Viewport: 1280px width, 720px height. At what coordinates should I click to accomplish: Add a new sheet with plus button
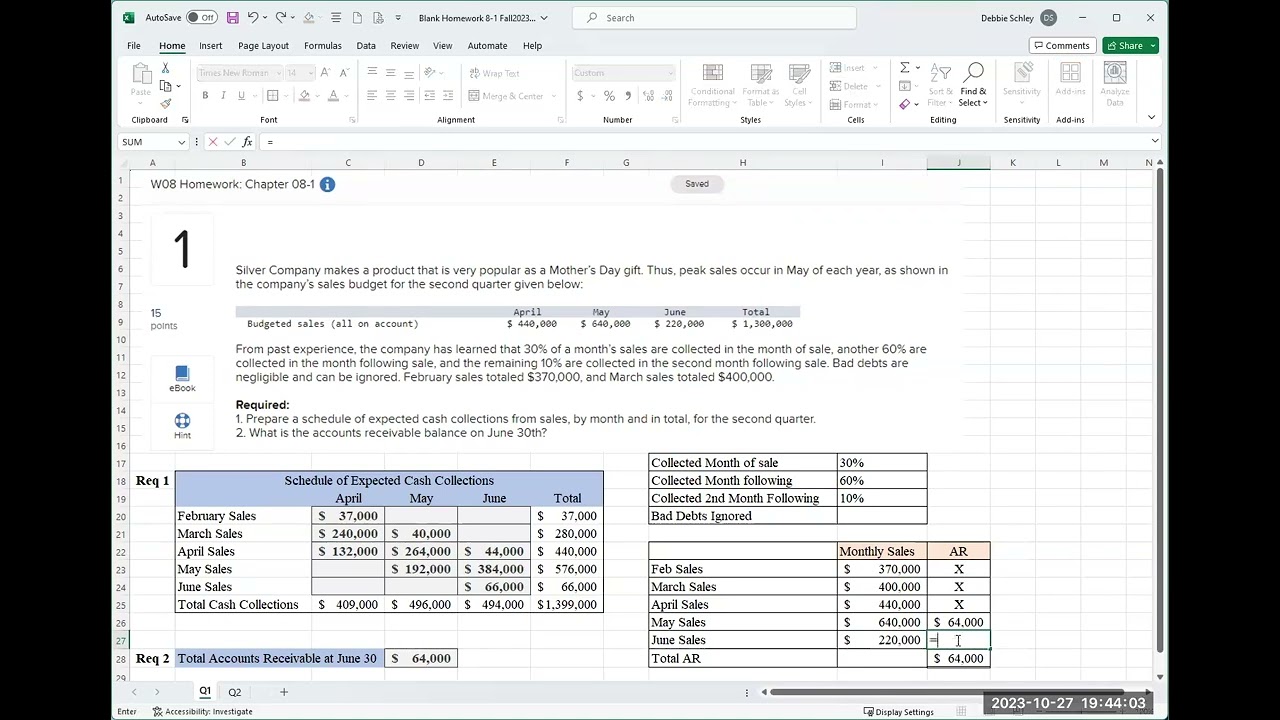click(283, 692)
